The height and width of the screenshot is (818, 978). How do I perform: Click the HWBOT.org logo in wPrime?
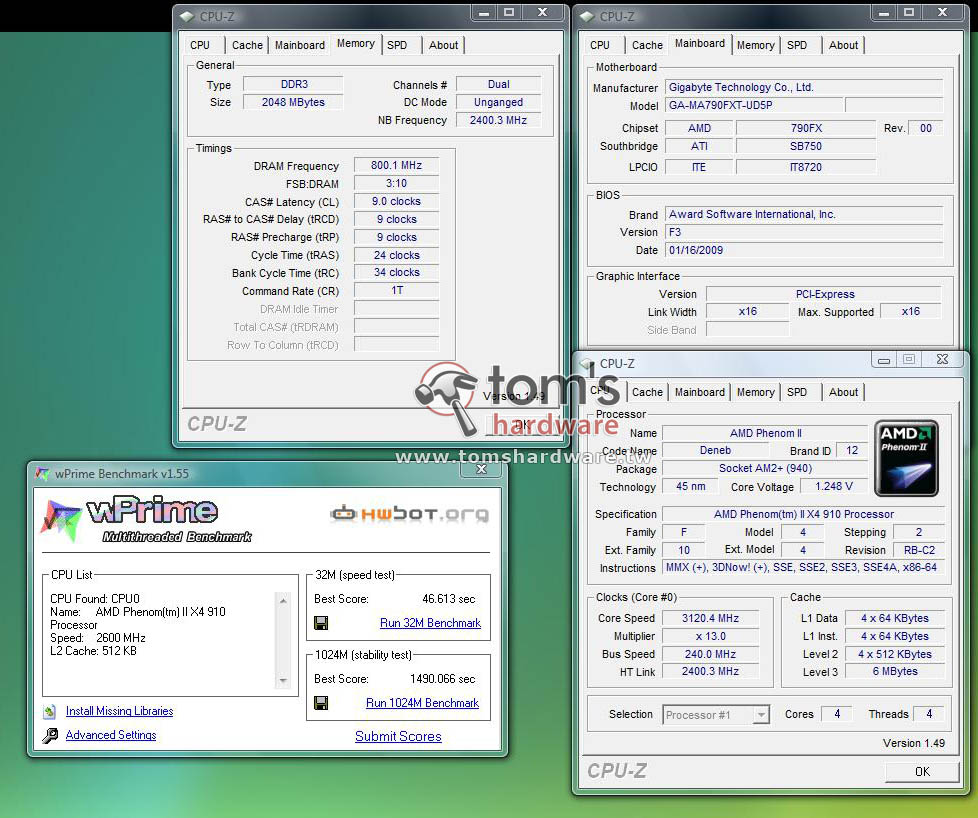(x=410, y=514)
